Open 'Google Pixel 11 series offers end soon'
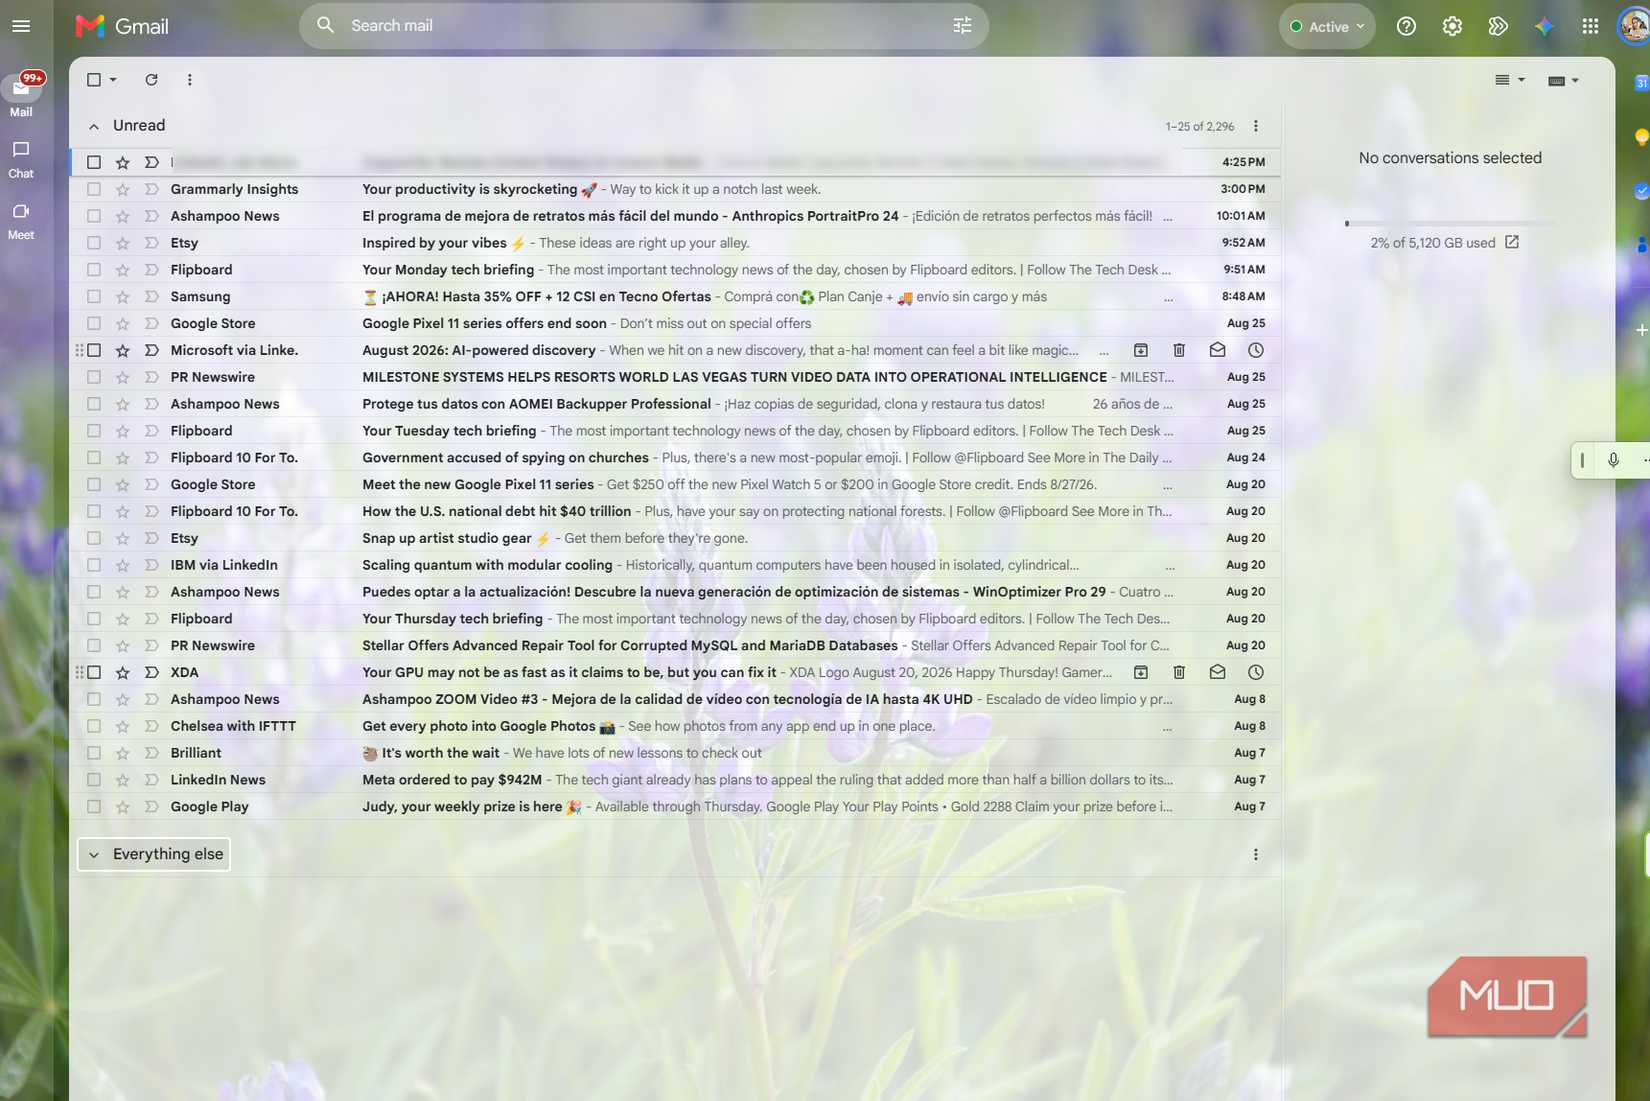Image resolution: width=1650 pixels, height=1101 pixels. pyautogui.click(x=675, y=324)
